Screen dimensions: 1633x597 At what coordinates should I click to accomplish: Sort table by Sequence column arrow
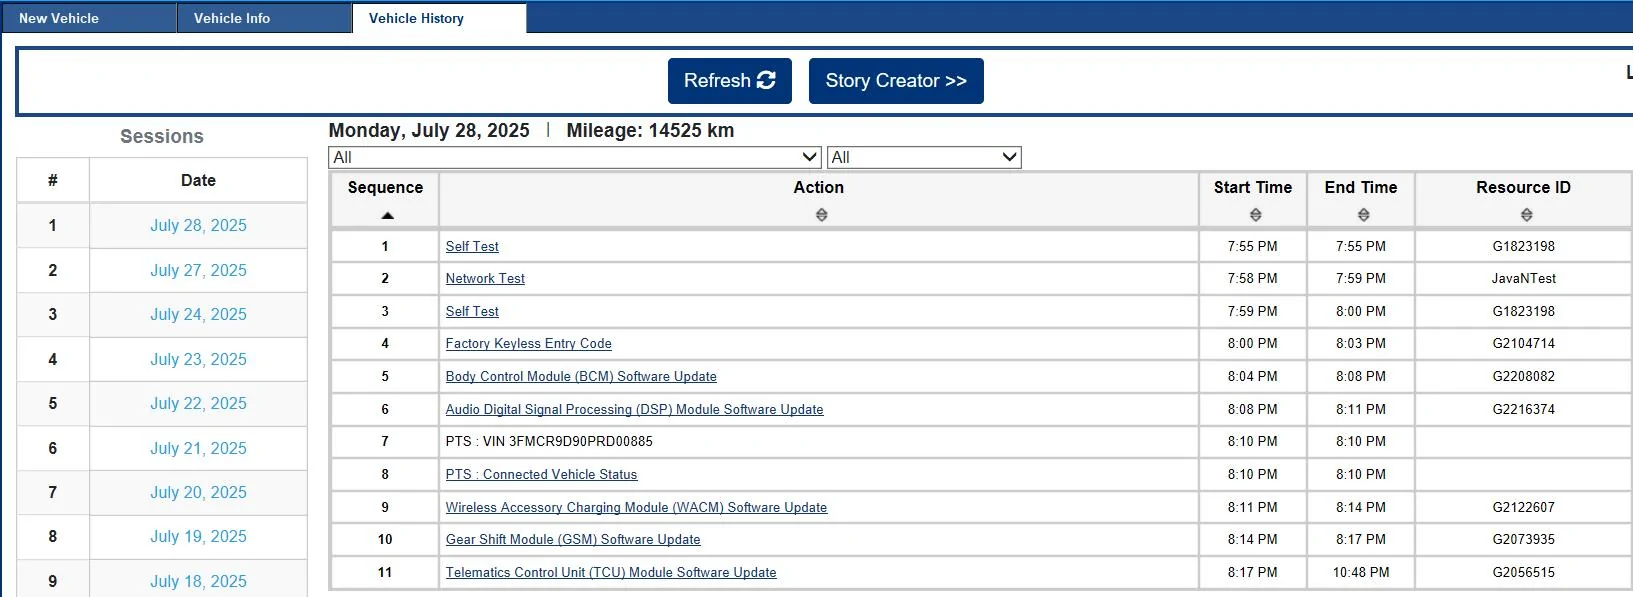[388, 215]
